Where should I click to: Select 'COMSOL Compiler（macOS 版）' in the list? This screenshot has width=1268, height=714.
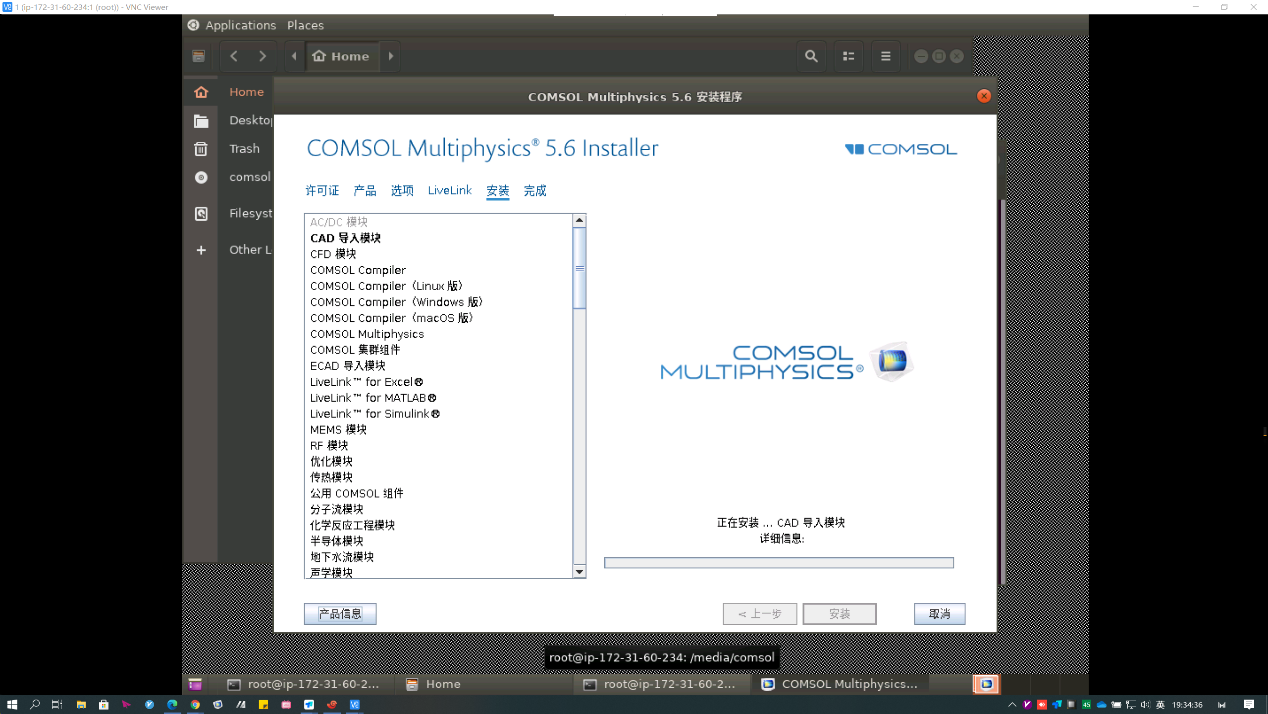point(392,318)
